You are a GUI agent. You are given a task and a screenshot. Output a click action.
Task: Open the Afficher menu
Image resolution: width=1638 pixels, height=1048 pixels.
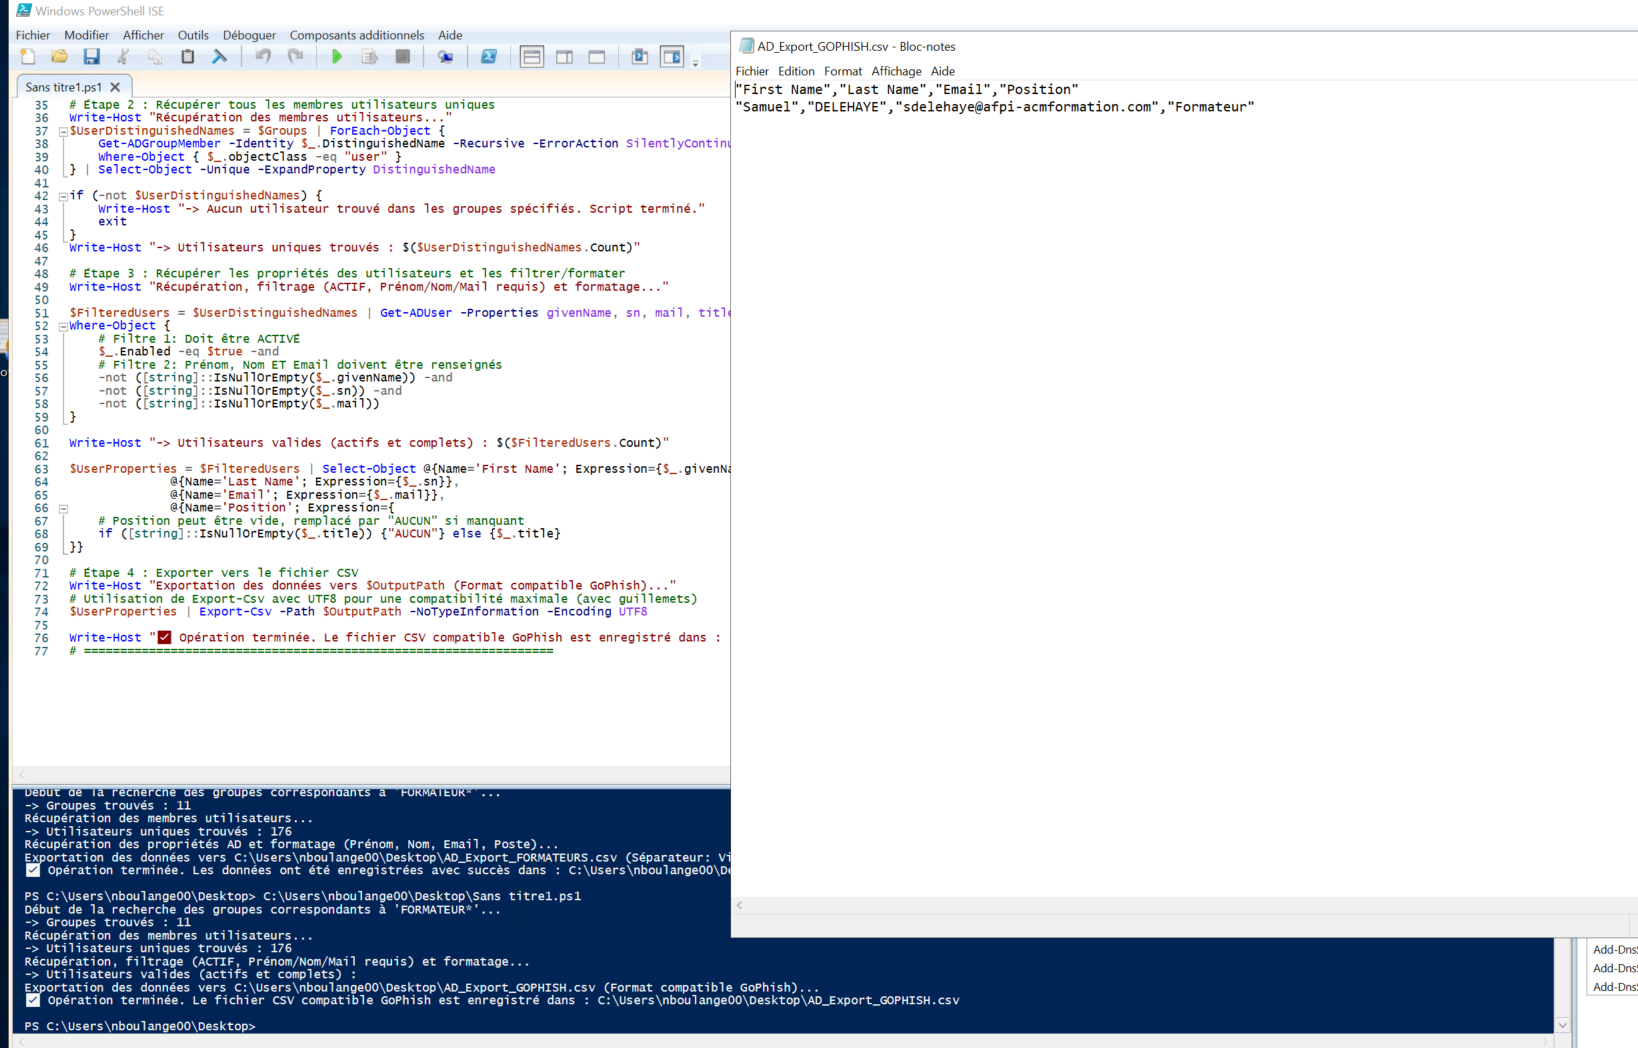[143, 35]
